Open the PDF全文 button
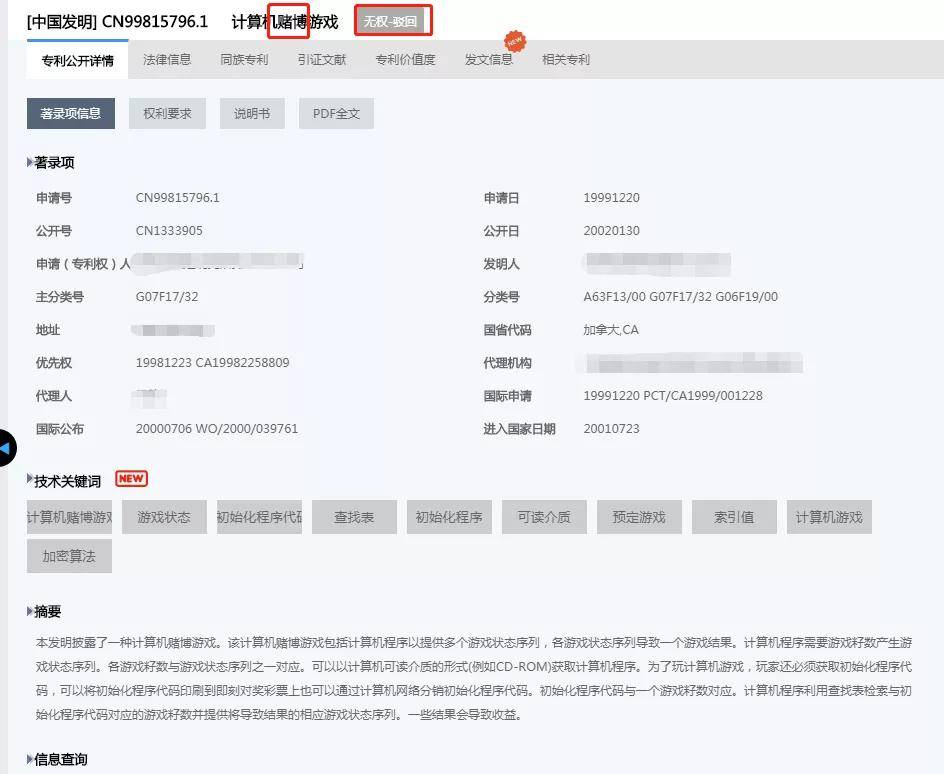Screen dimensions: 944x774 click(336, 113)
